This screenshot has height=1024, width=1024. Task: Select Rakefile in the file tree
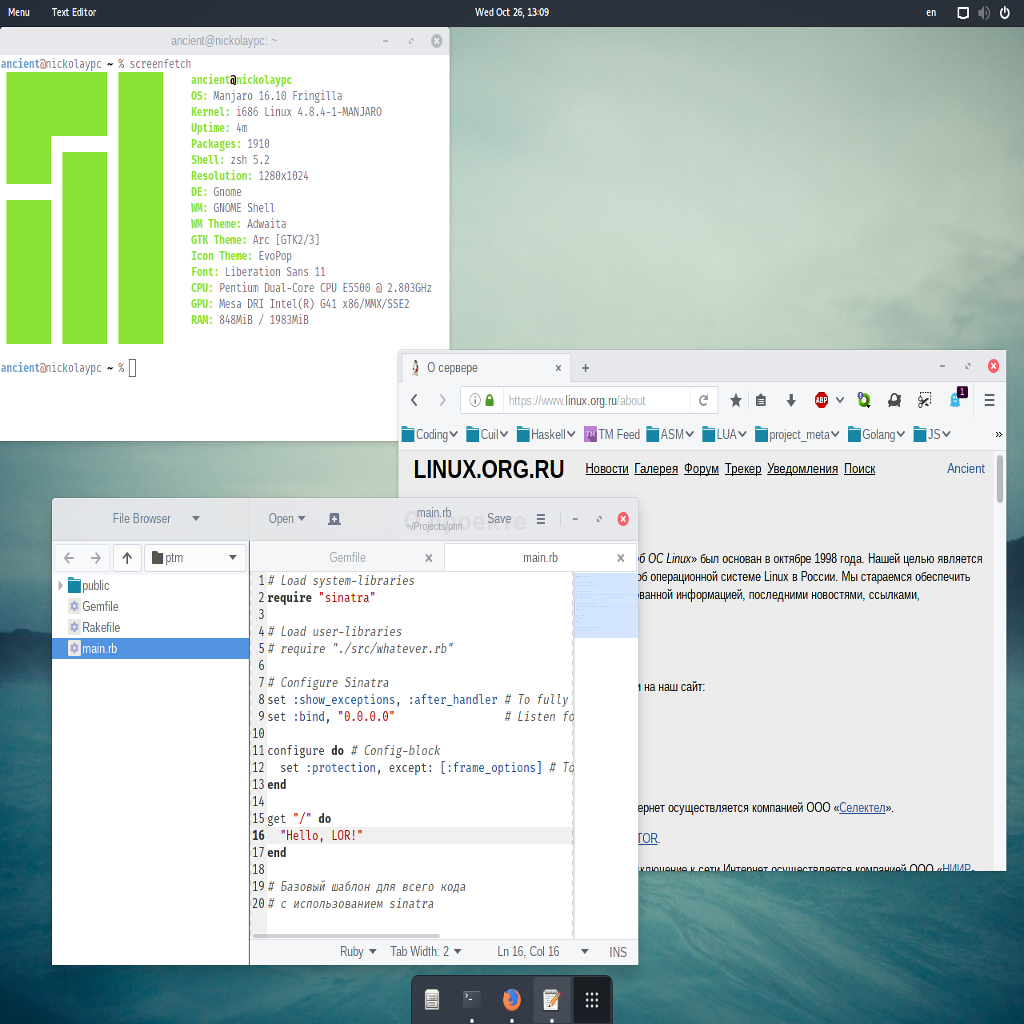coord(151,628)
